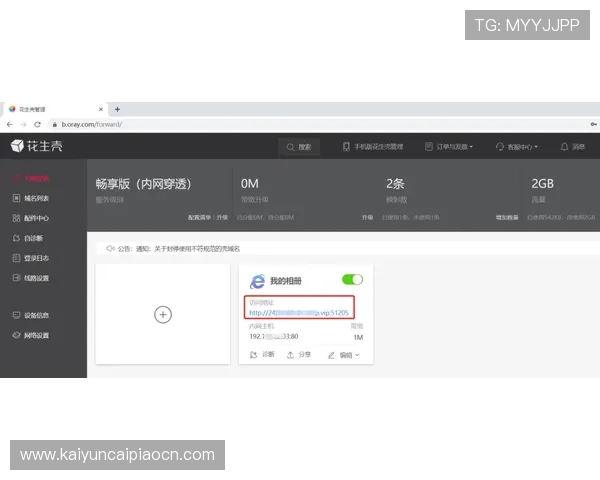The width and height of the screenshot is (600, 480).
Task: Click 诊断 on 我的相册 card
Action: 262,354
